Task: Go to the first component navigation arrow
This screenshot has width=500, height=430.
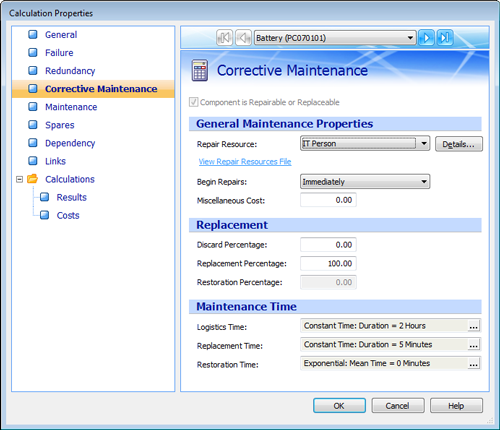Action: pyautogui.click(x=224, y=38)
